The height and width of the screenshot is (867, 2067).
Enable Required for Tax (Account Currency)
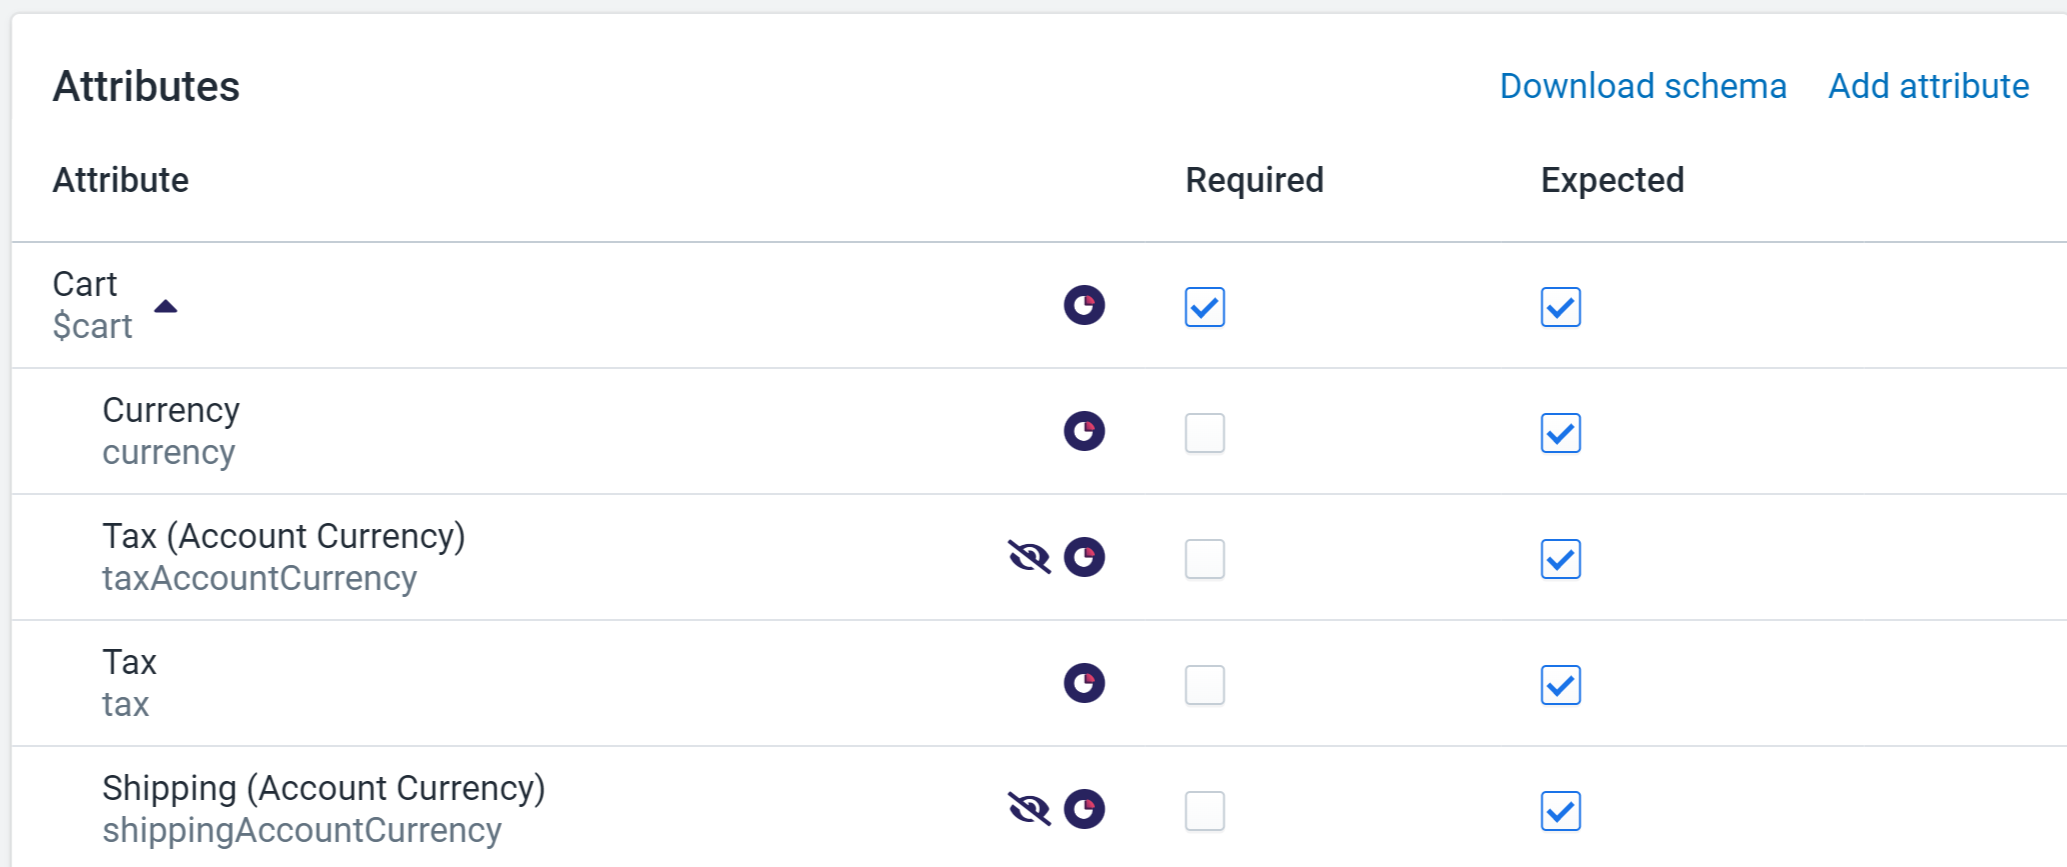1205,559
